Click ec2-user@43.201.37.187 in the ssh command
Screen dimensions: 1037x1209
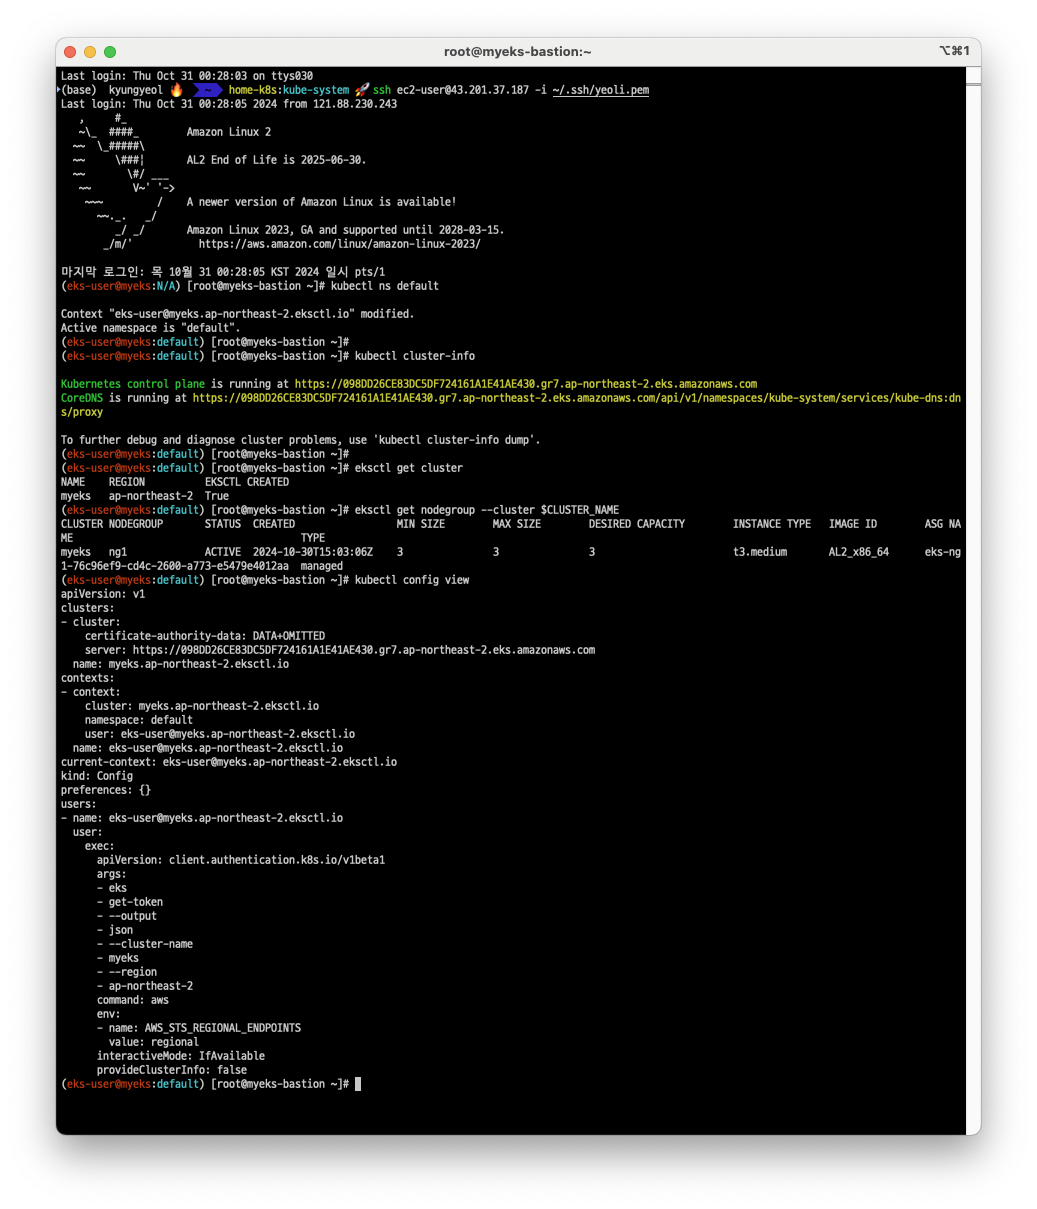point(463,90)
